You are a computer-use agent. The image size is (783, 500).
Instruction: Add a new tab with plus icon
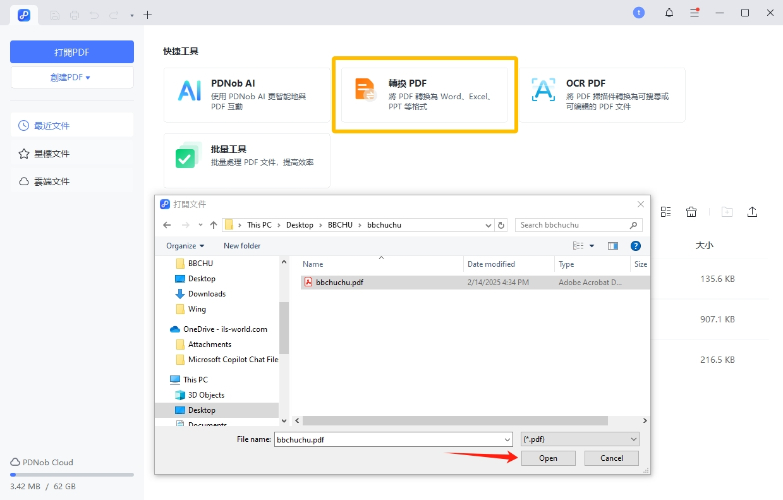point(147,15)
